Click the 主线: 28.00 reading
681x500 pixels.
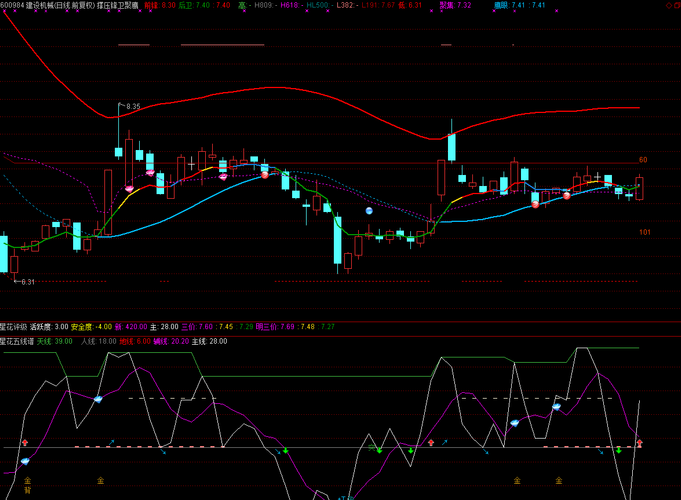pos(210,341)
